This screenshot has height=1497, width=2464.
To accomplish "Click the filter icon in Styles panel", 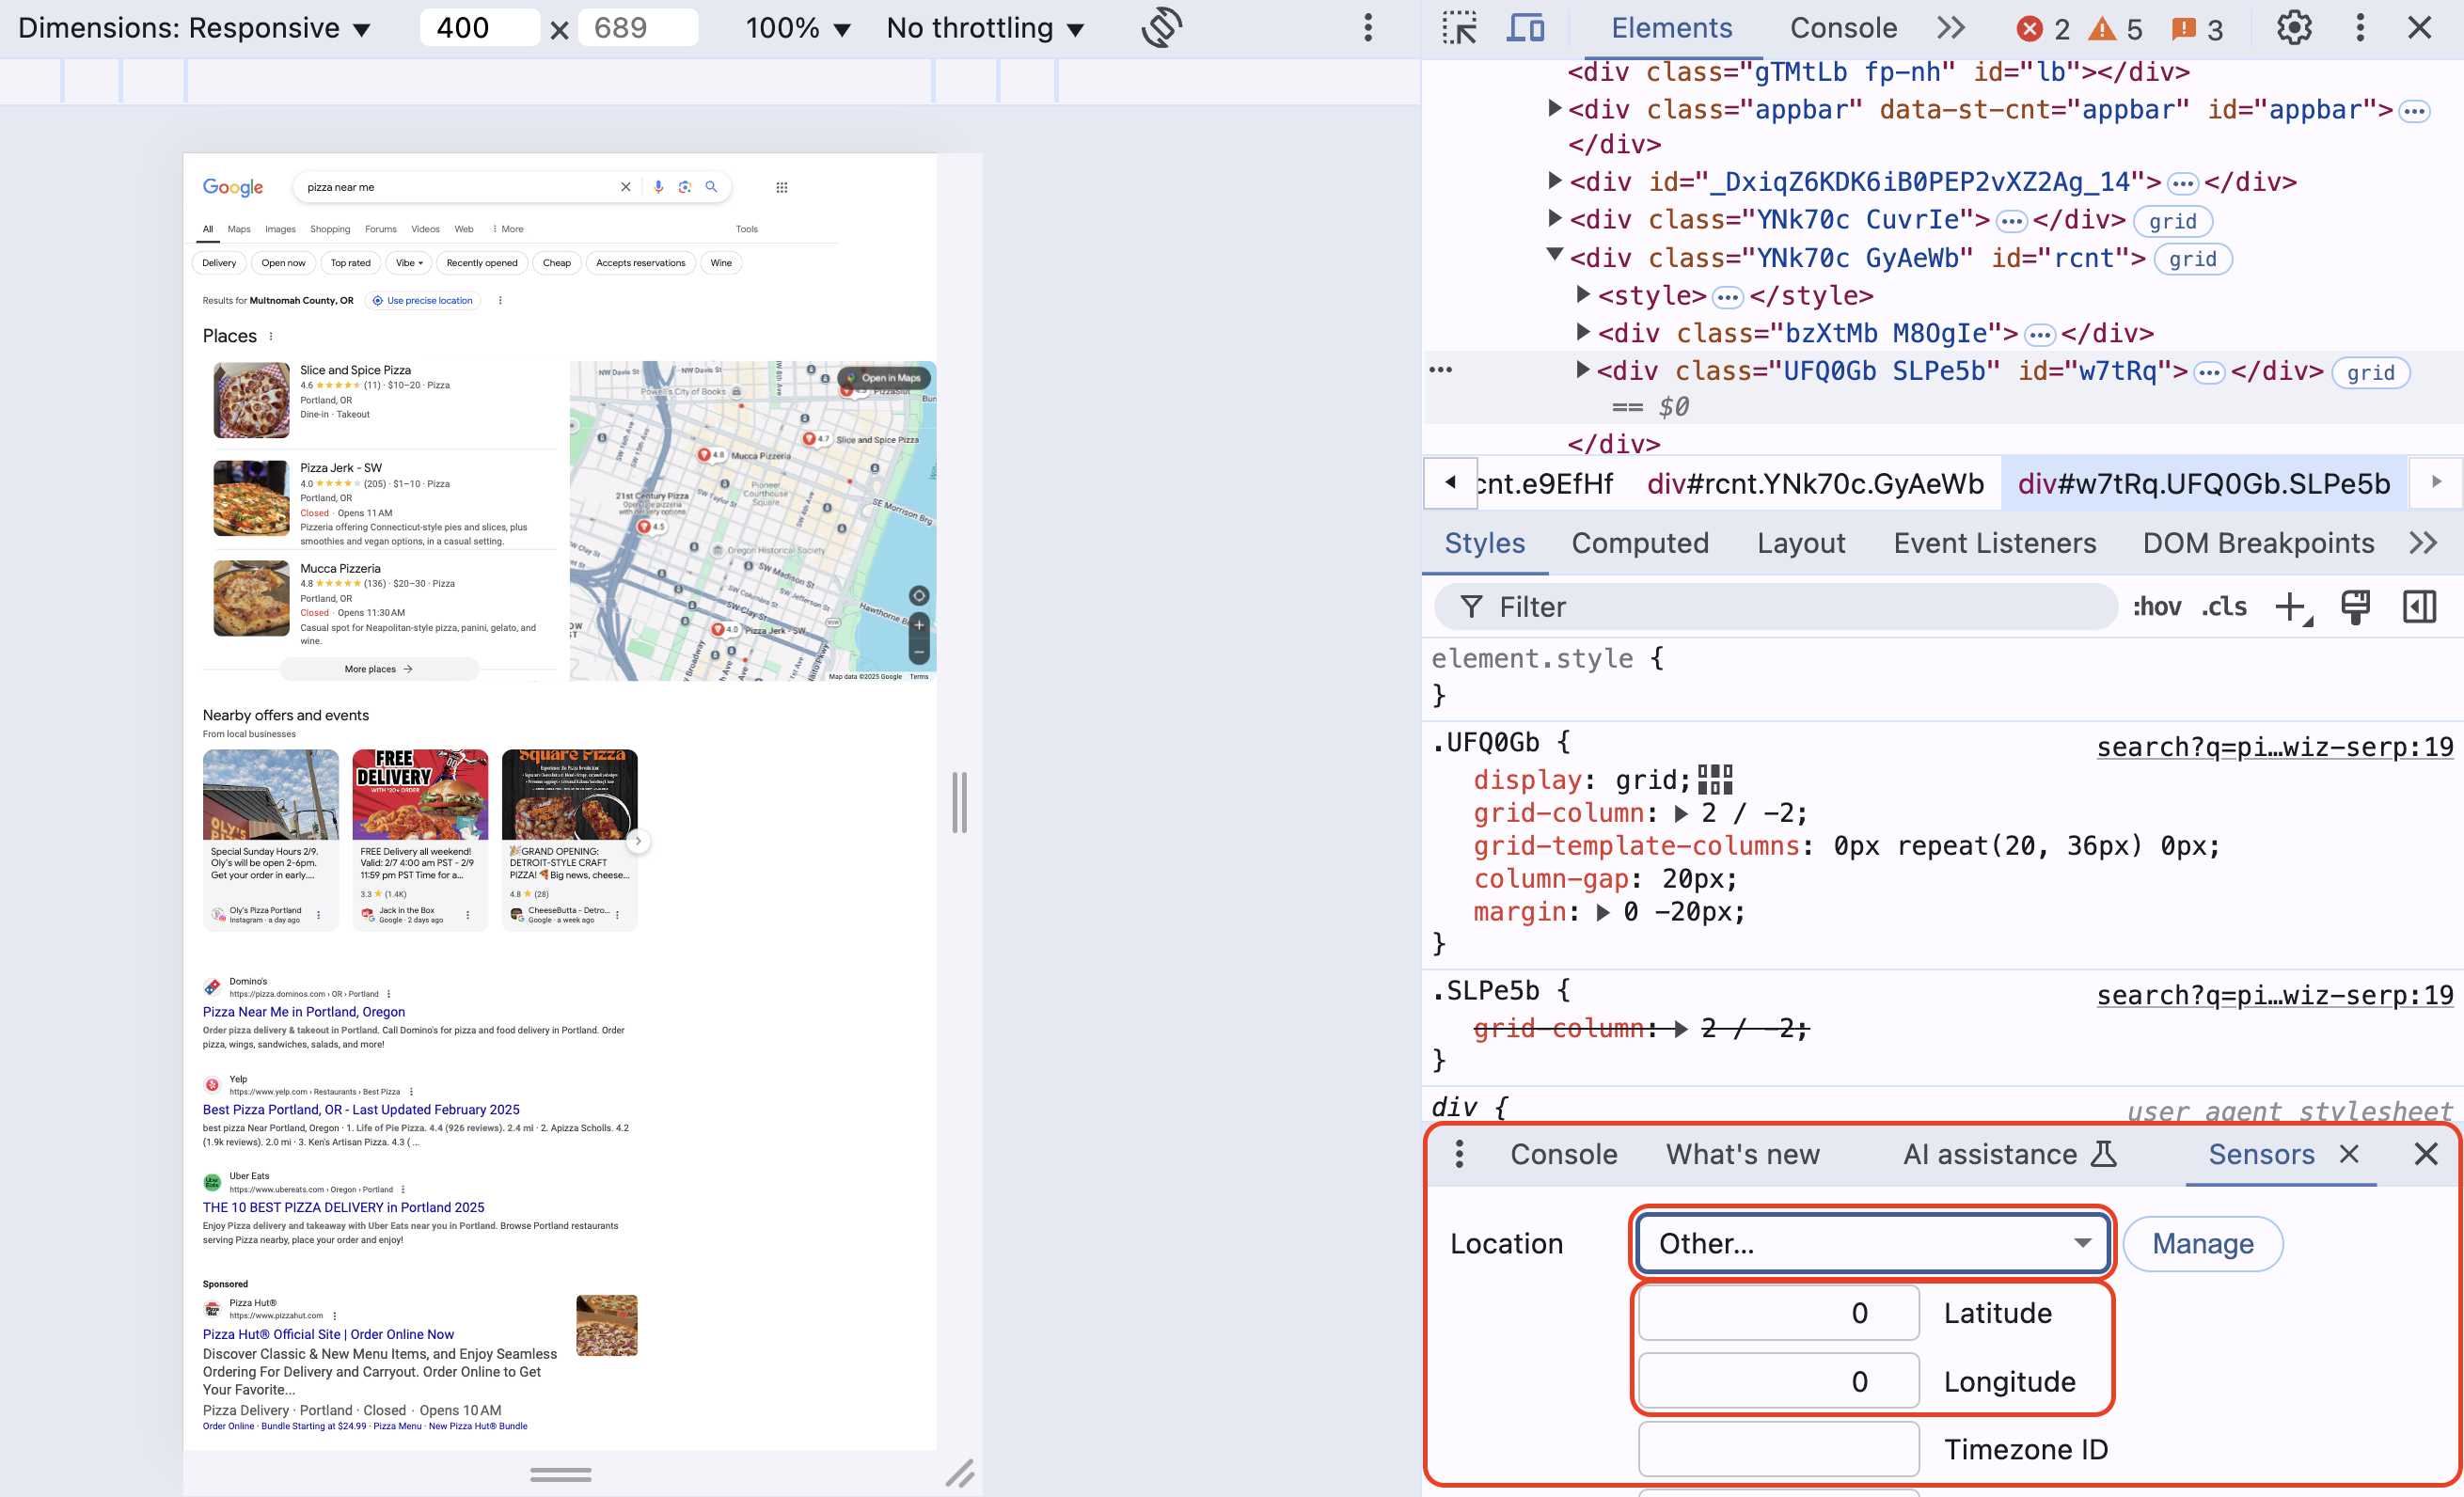I will (1470, 606).
